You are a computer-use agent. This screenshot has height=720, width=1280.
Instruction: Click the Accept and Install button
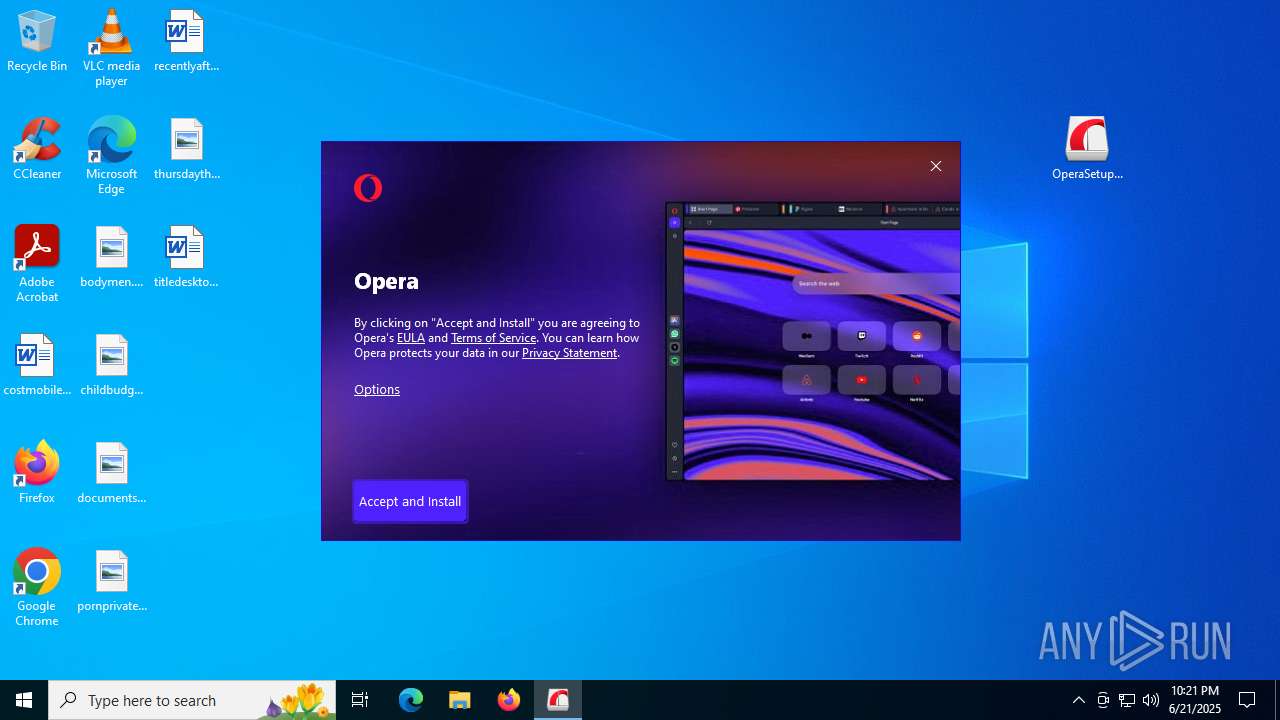tap(410, 501)
